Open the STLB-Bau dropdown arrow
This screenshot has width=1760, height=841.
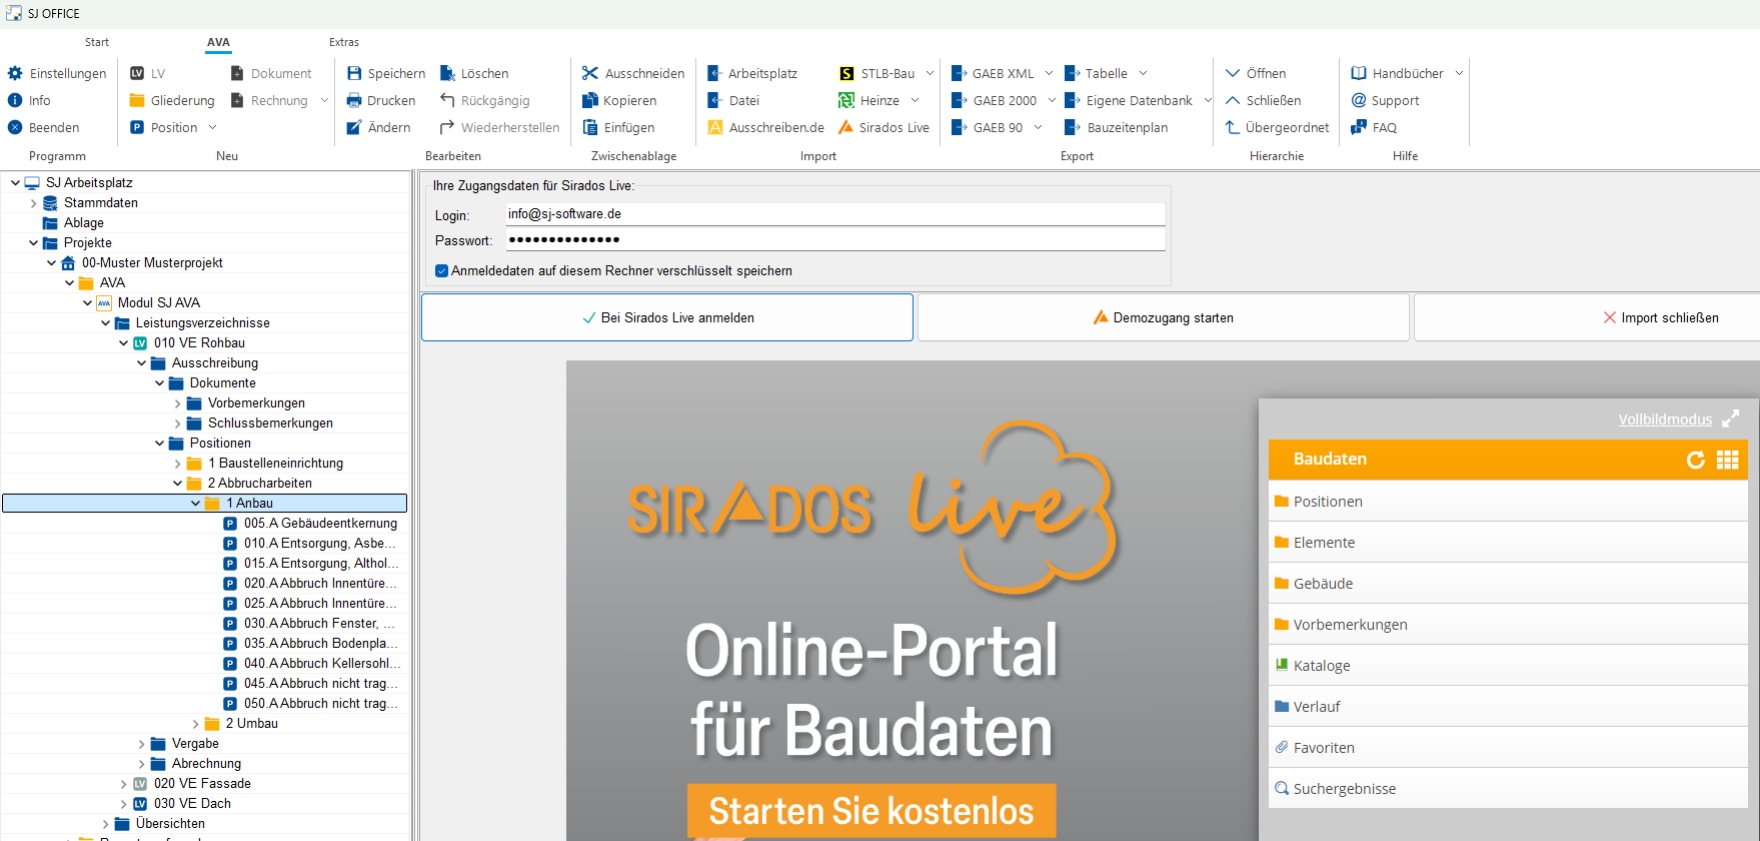point(930,73)
